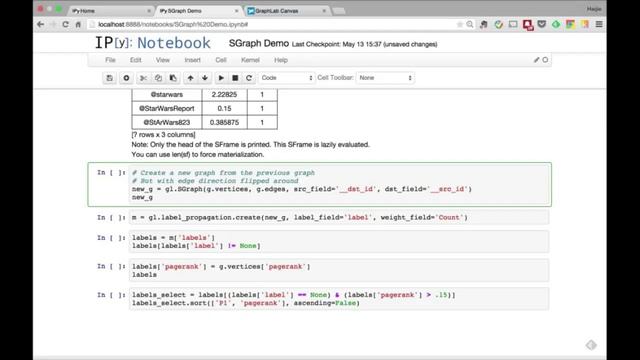Click the labels = m['labels'] code cell

click(x=339, y=242)
